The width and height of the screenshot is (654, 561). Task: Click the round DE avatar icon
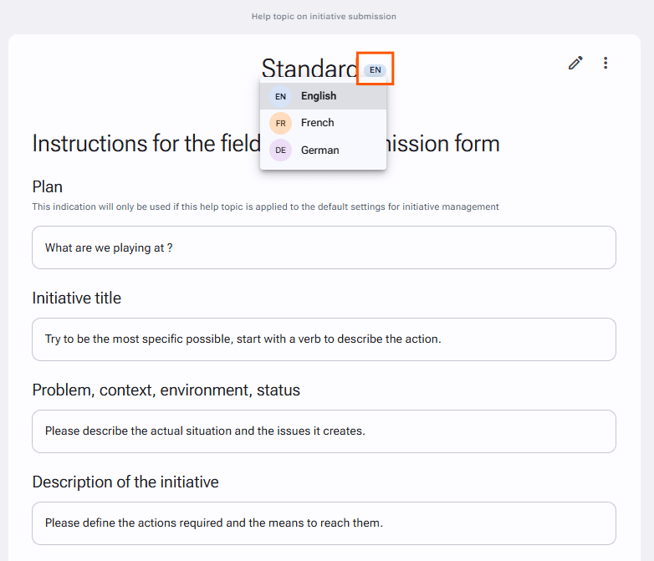pyautogui.click(x=280, y=150)
